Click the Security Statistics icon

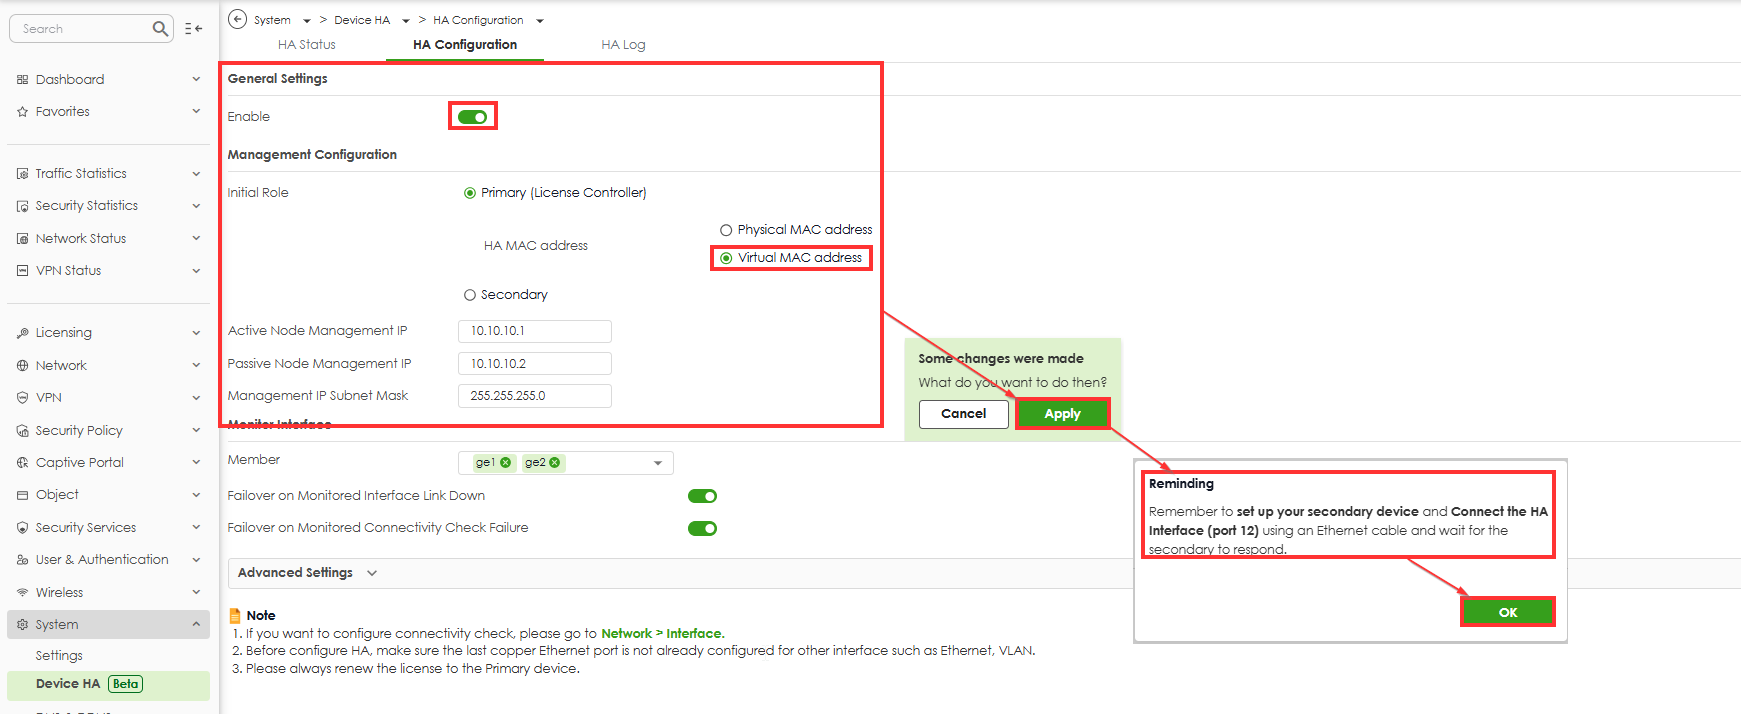[x=22, y=206]
